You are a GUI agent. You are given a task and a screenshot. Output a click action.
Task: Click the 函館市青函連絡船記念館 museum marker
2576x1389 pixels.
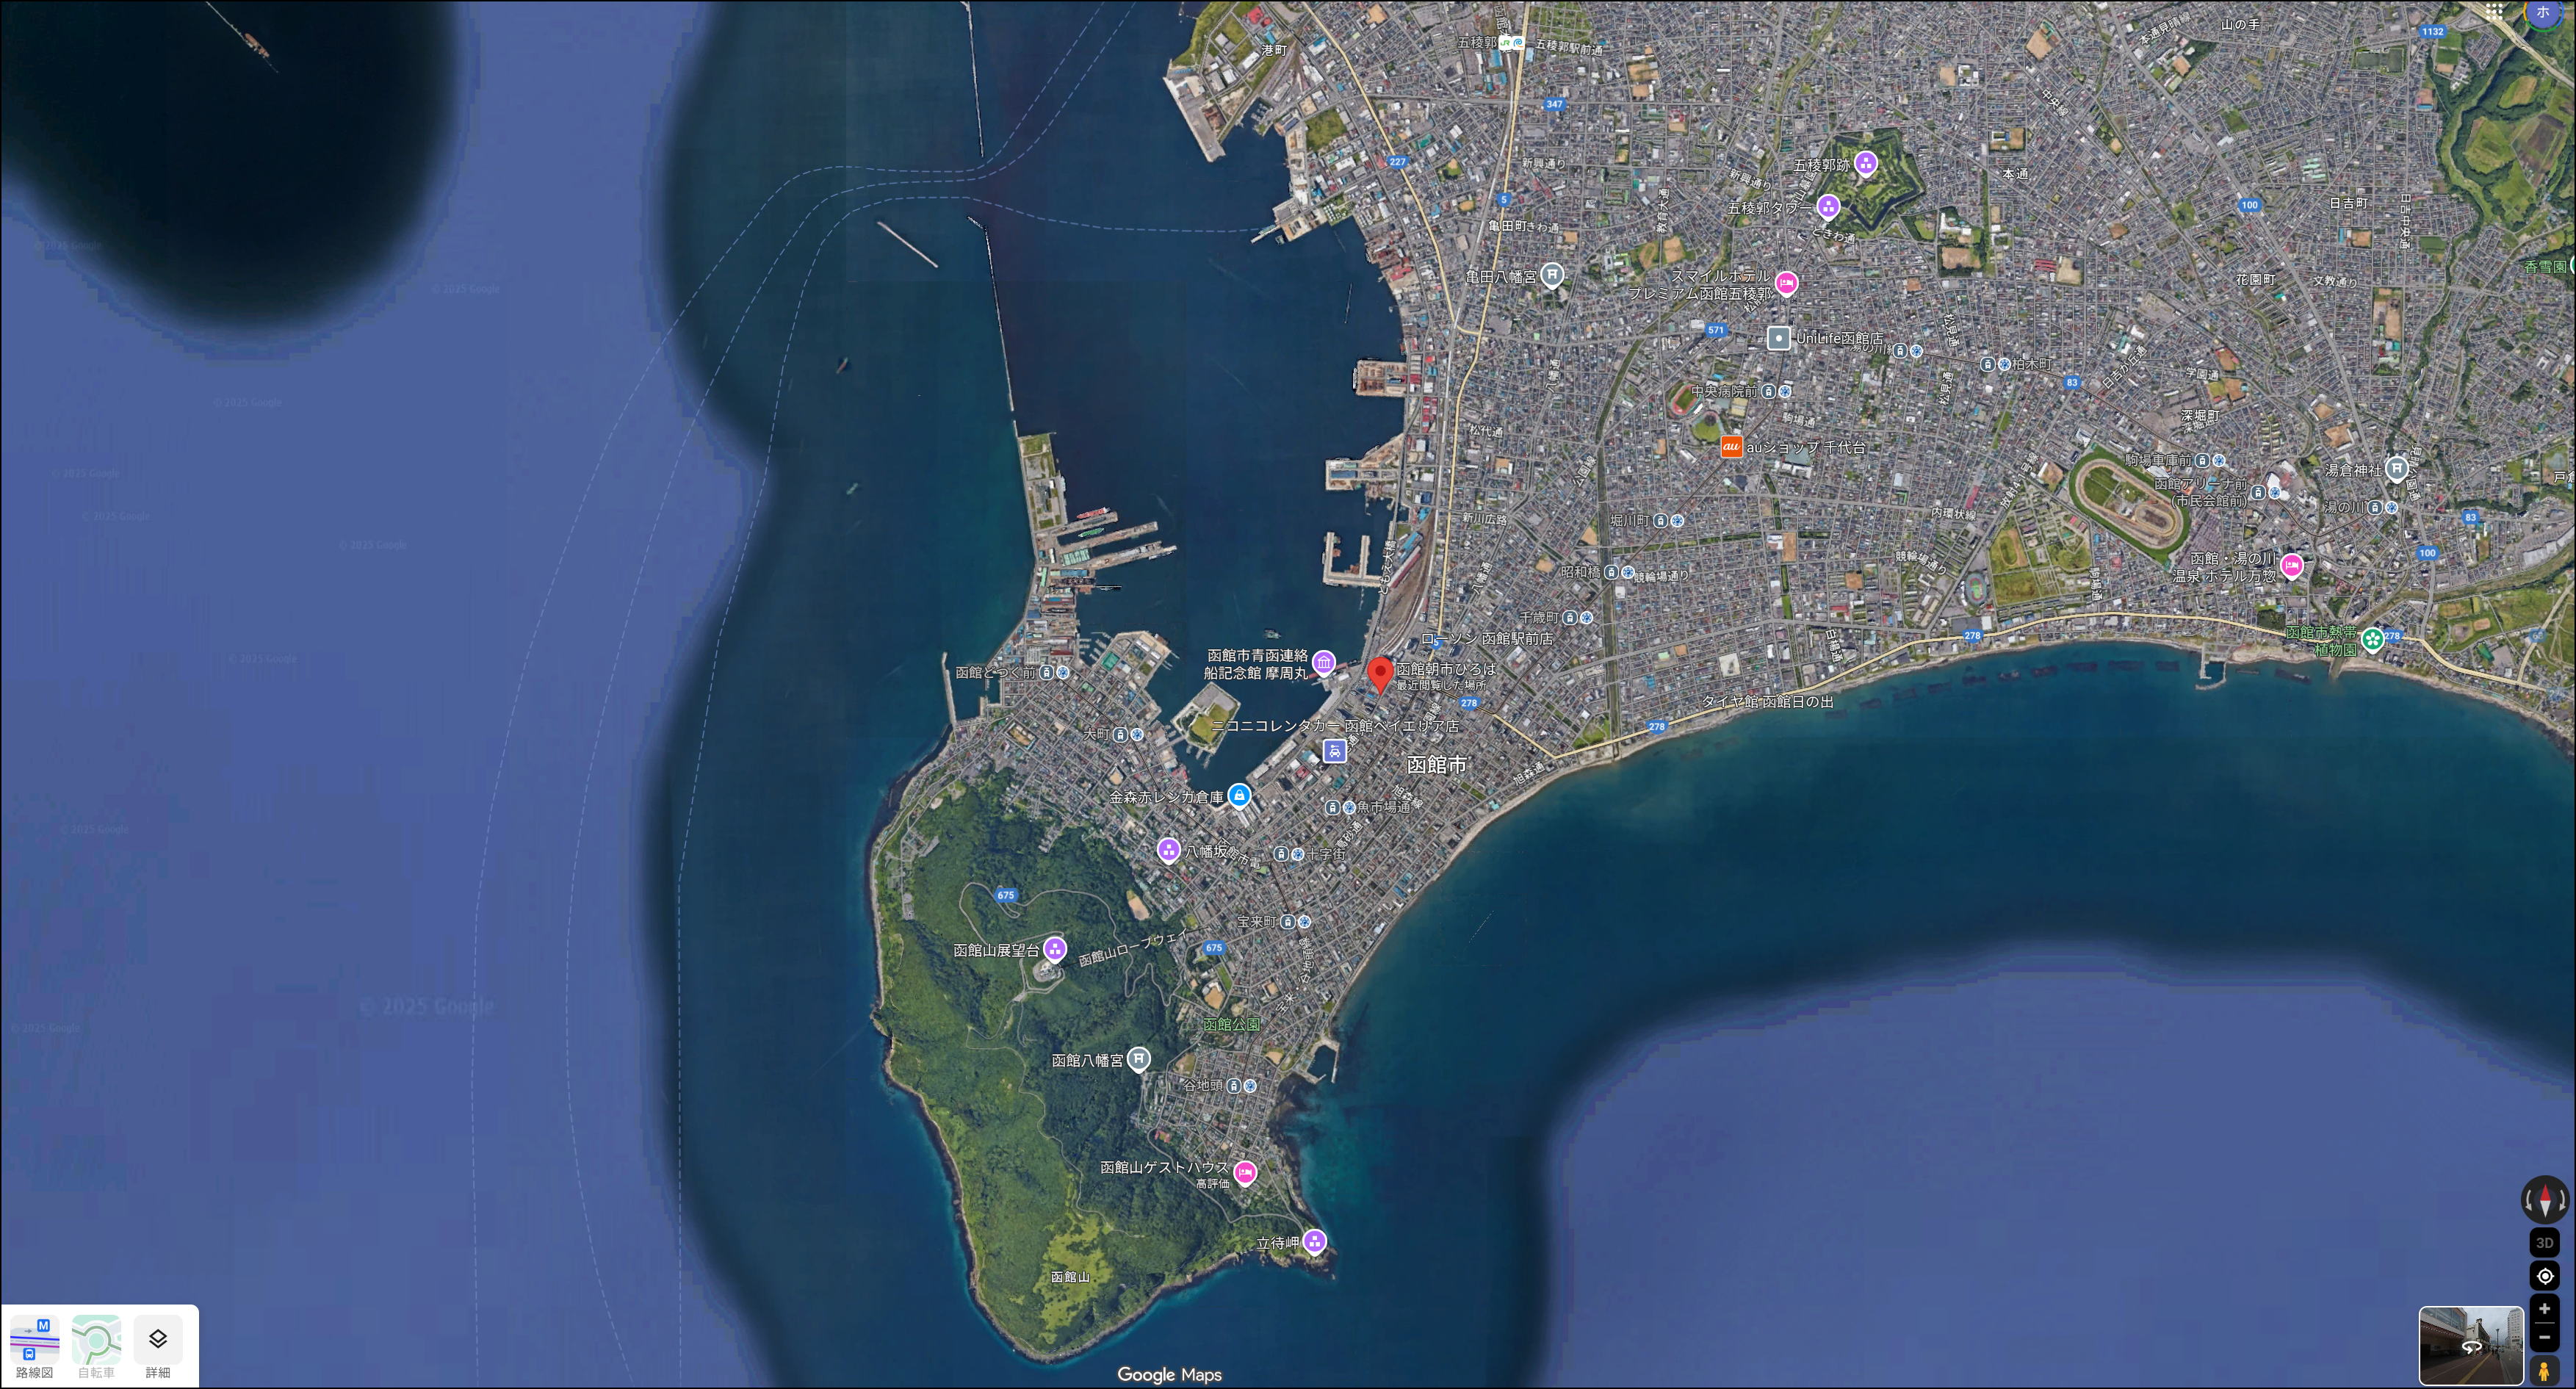pyautogui.click(x=1324, y=662)
